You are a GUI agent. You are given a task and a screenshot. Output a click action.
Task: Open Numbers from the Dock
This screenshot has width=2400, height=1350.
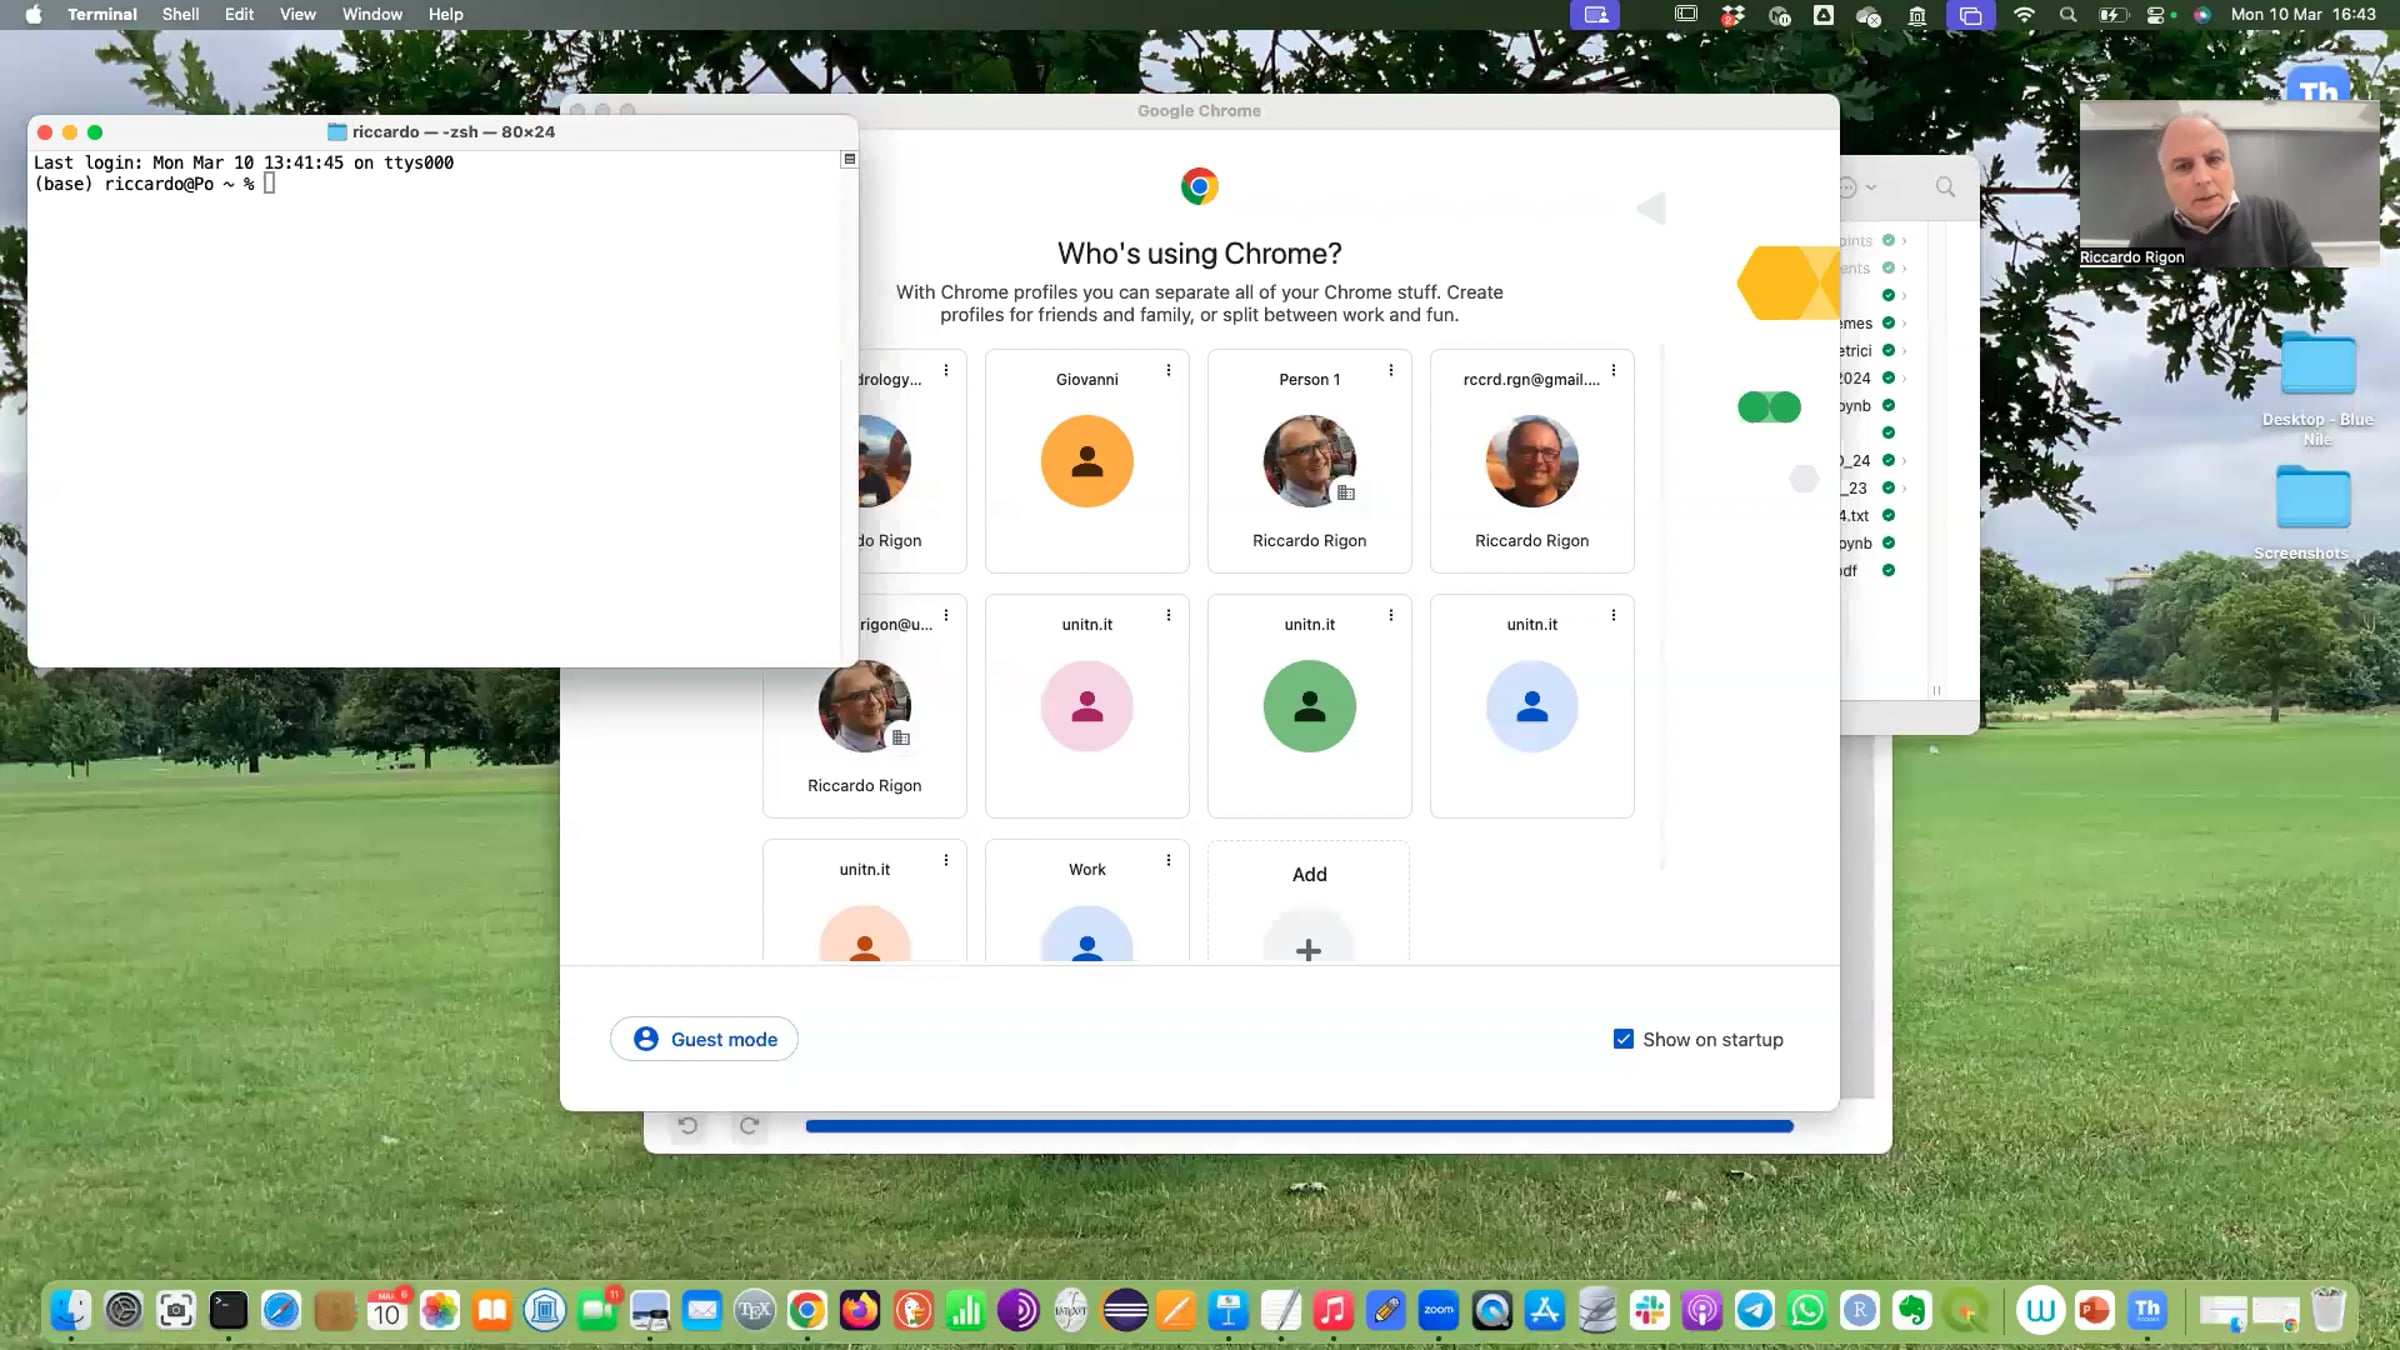965,1310
